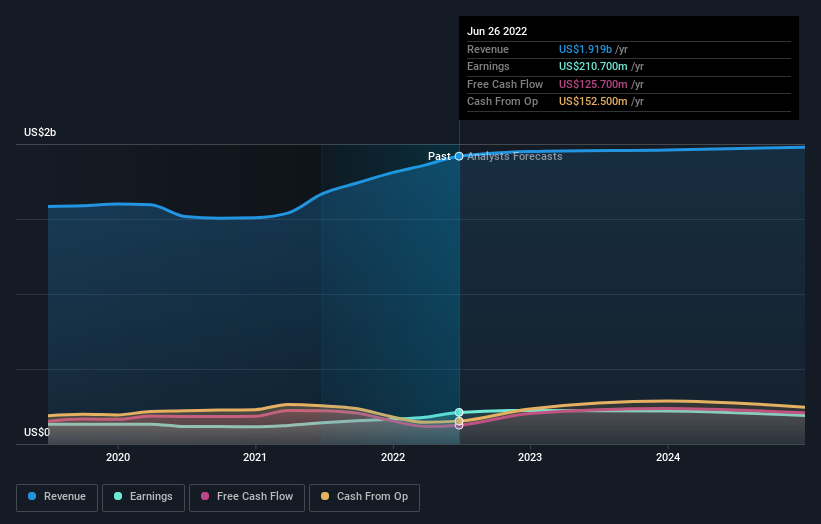The height and width of the screenshot is (524, 821).
Task: Click the Earnings data point marker on teal line
Action: [x=459, y=412]
